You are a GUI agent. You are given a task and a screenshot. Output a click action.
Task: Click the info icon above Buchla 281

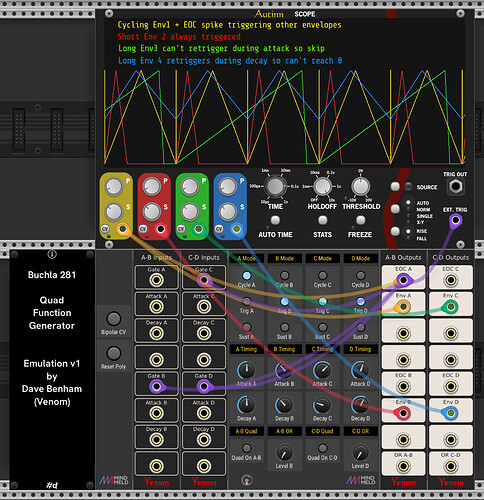click(x=52, y=254)
